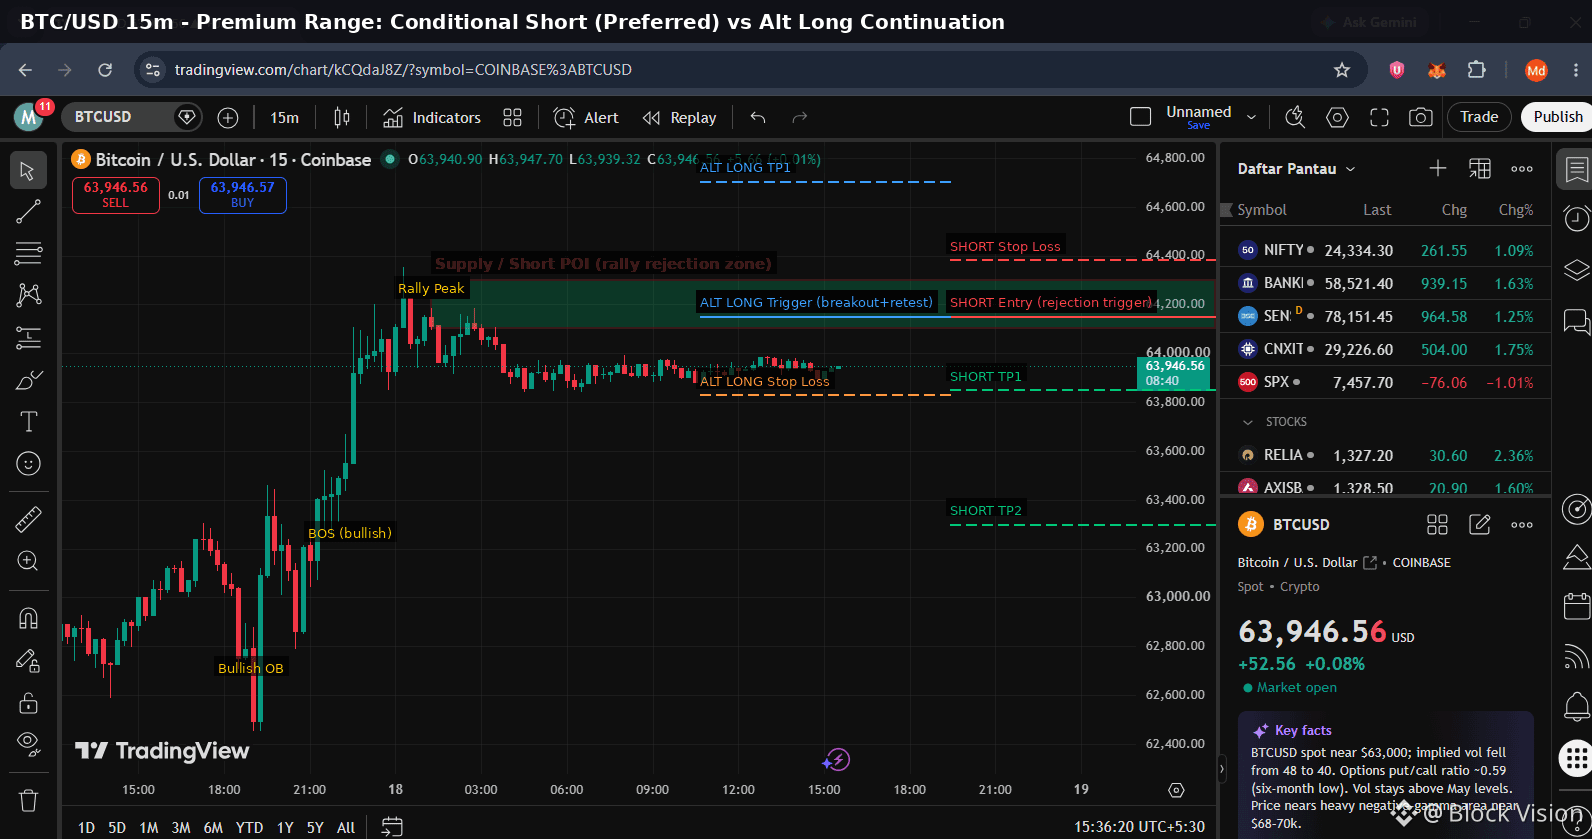Open the Fibonacci retracement tools
Image resolution: width=1592 pixels, height=839 pixels.
pyautogui.click(x=28, y=253)
